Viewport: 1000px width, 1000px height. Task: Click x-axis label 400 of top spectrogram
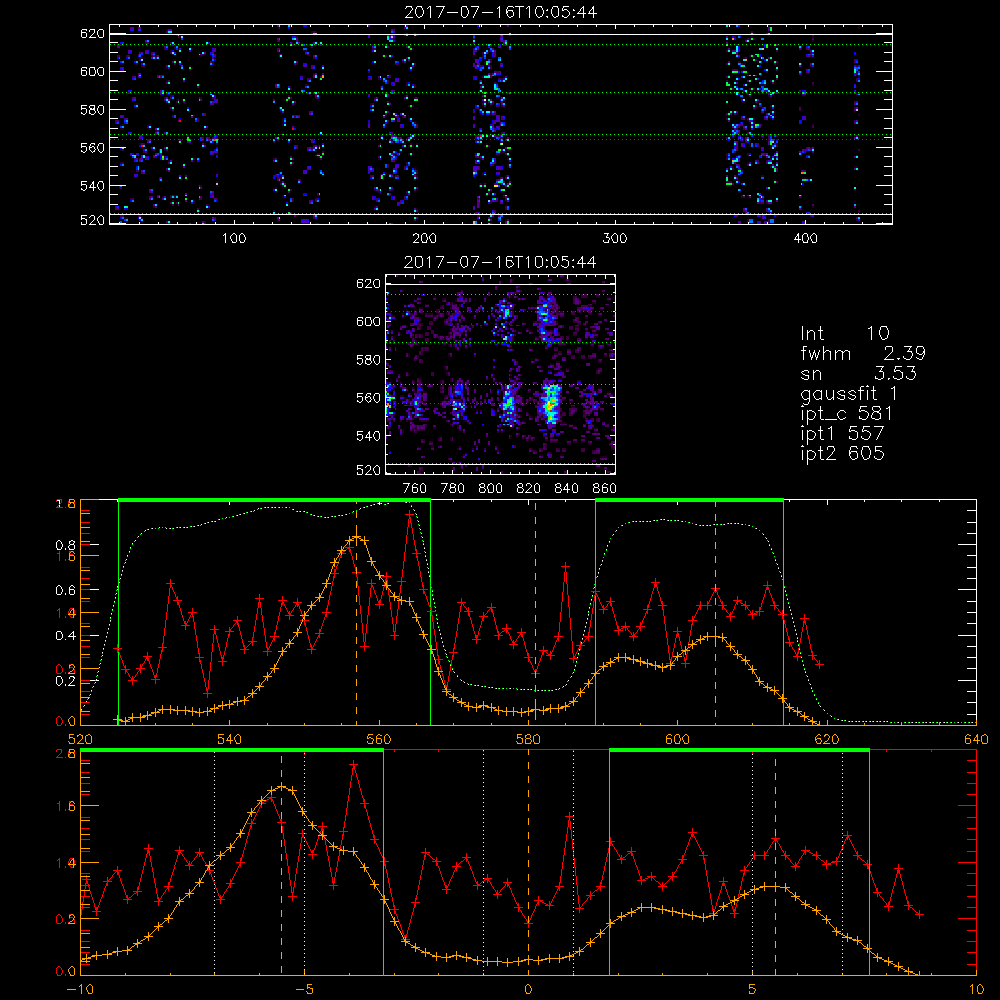(805, 239)
